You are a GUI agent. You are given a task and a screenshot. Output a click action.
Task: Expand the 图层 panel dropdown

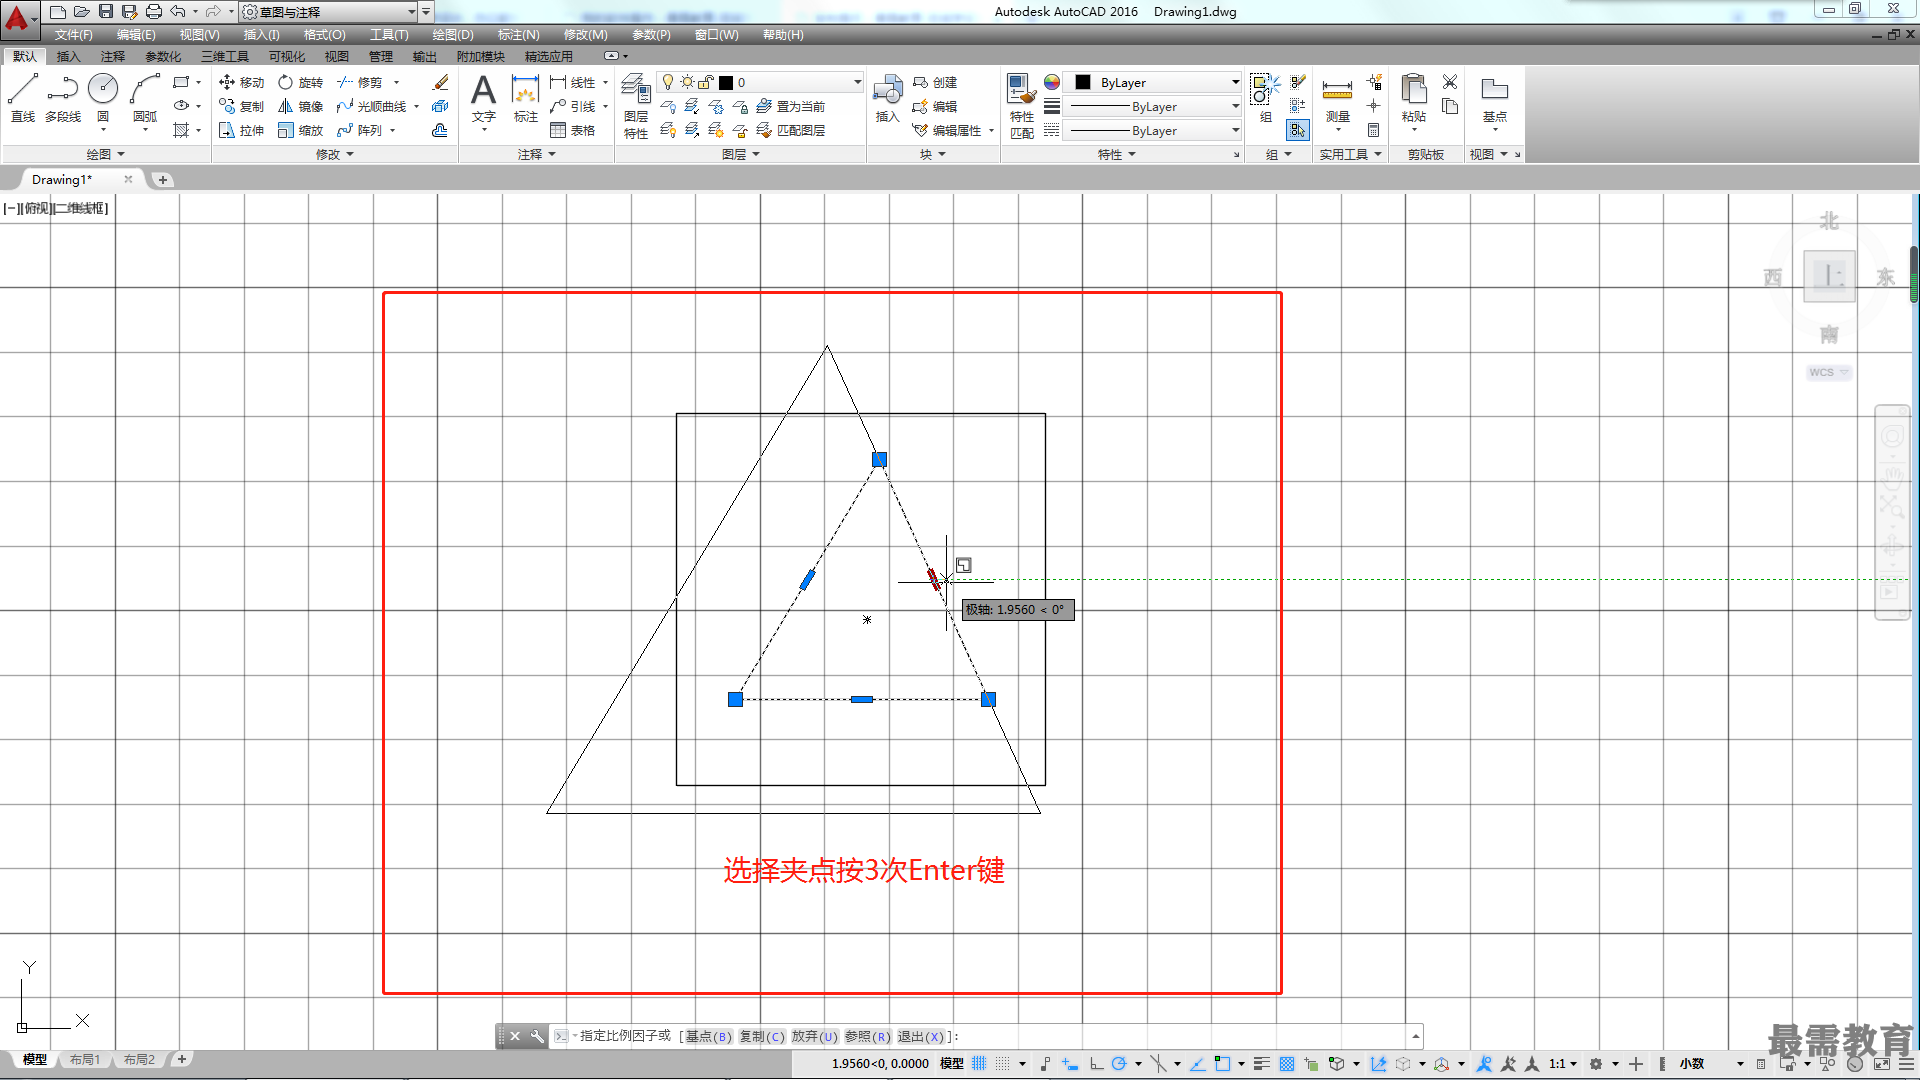pyautogui.click(x=740, y=154)
